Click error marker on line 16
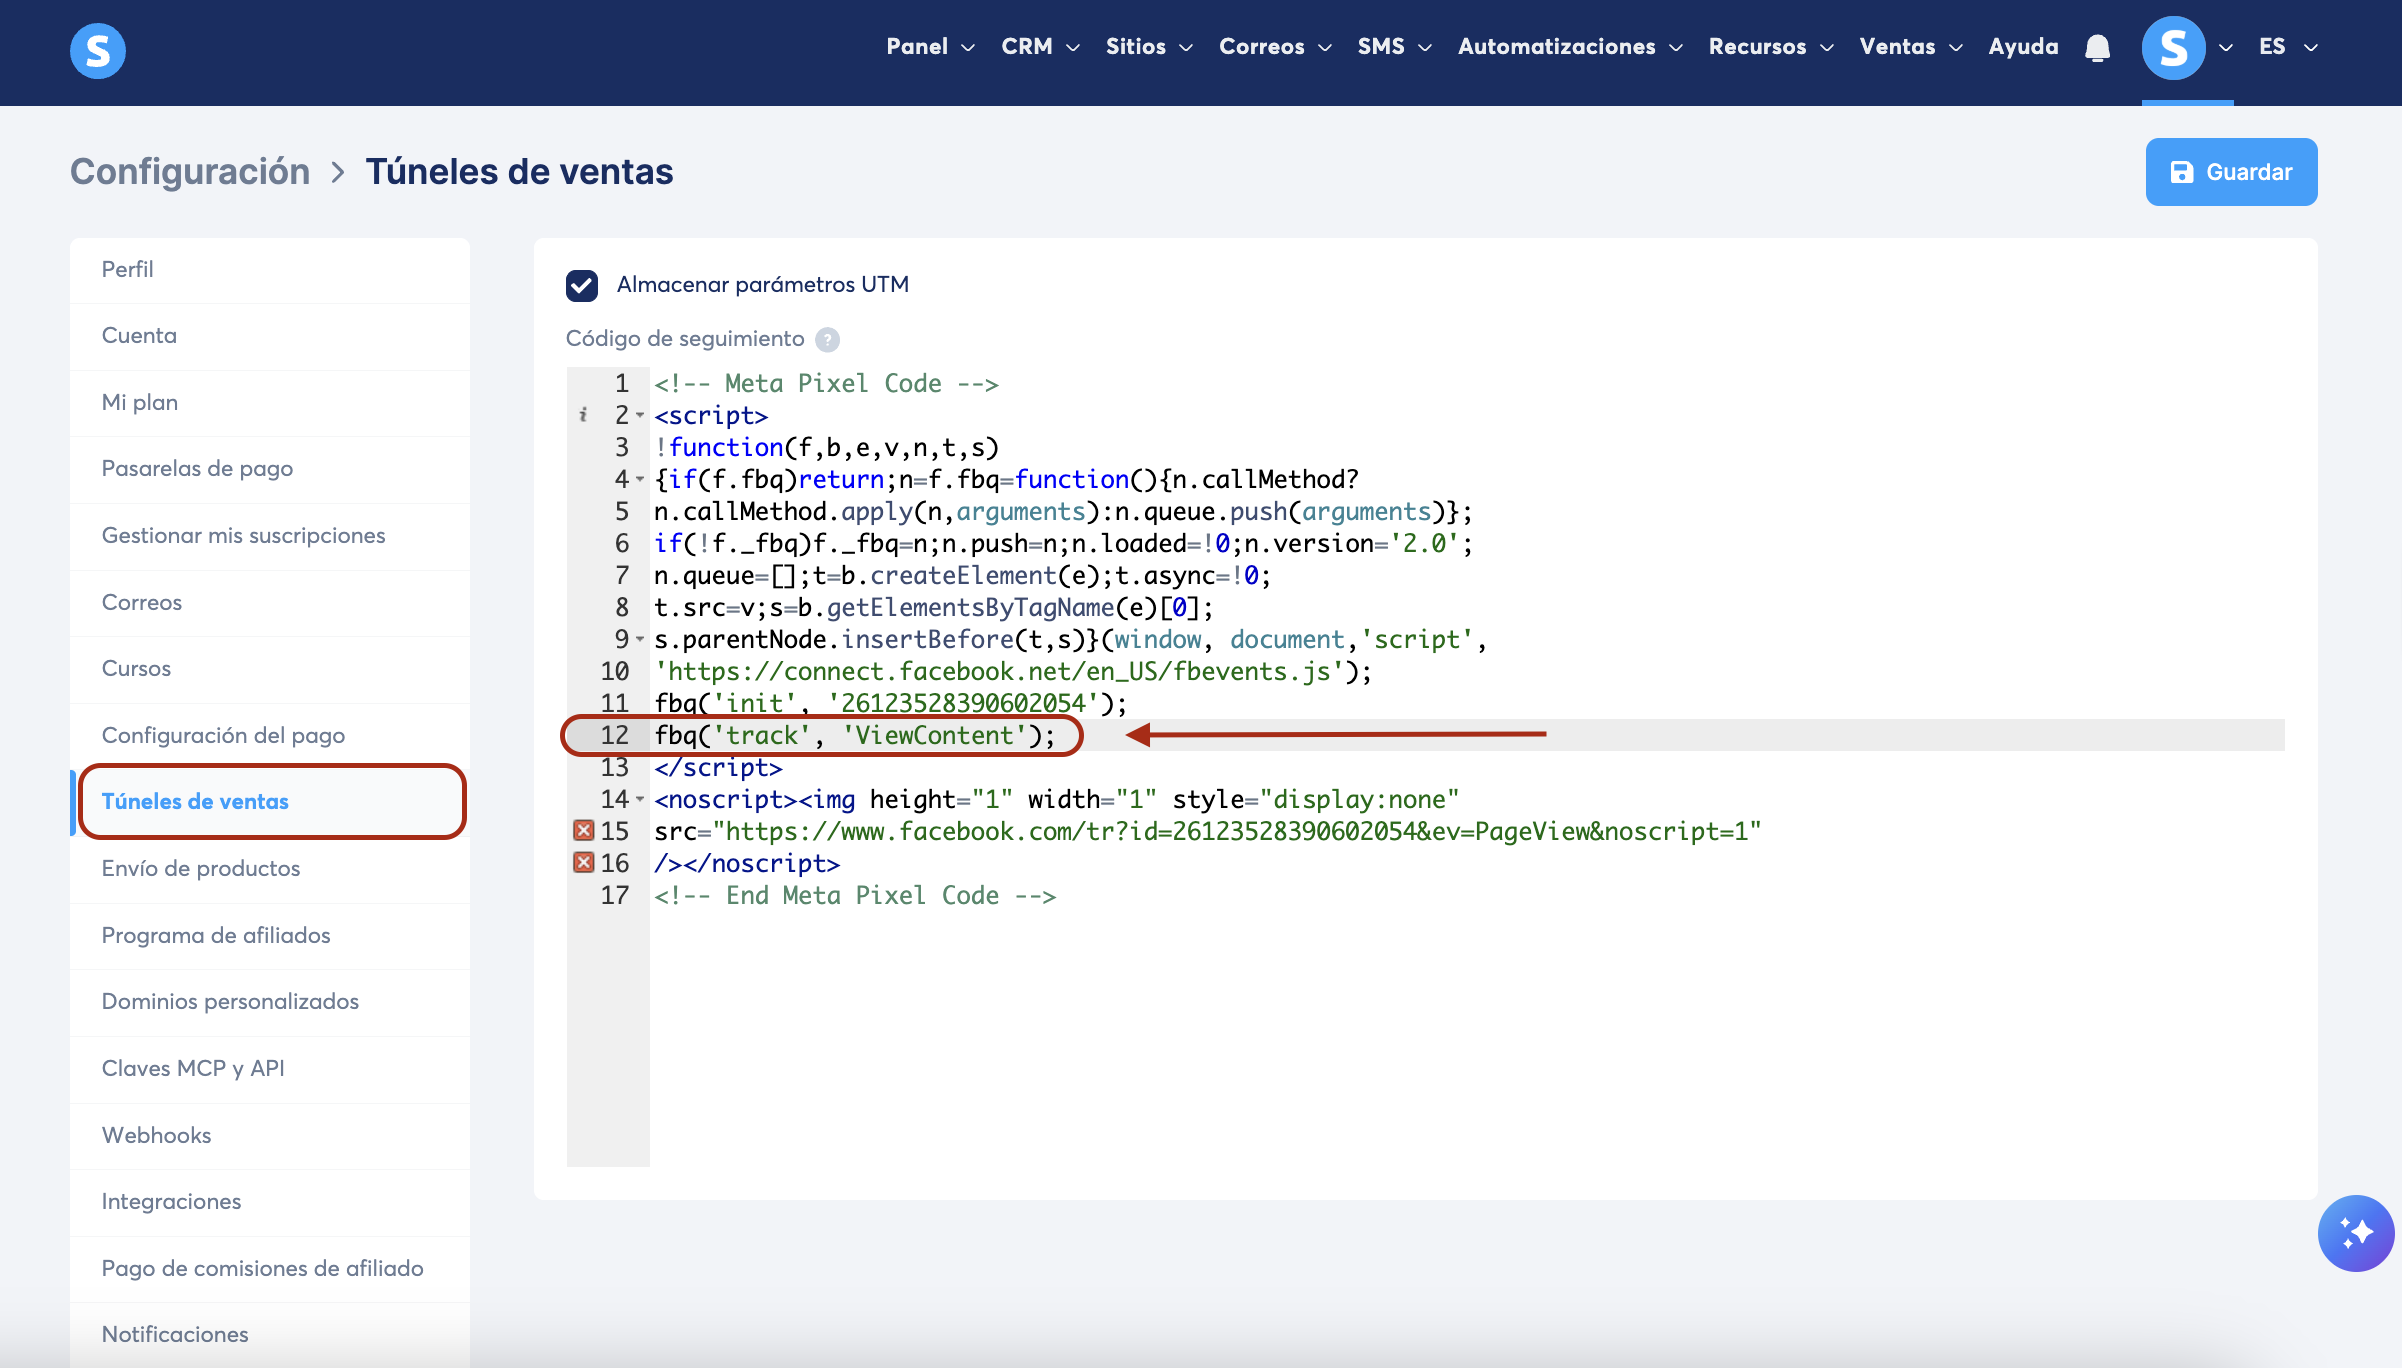The image size is (2402, 1368). [x=584, y=863]
